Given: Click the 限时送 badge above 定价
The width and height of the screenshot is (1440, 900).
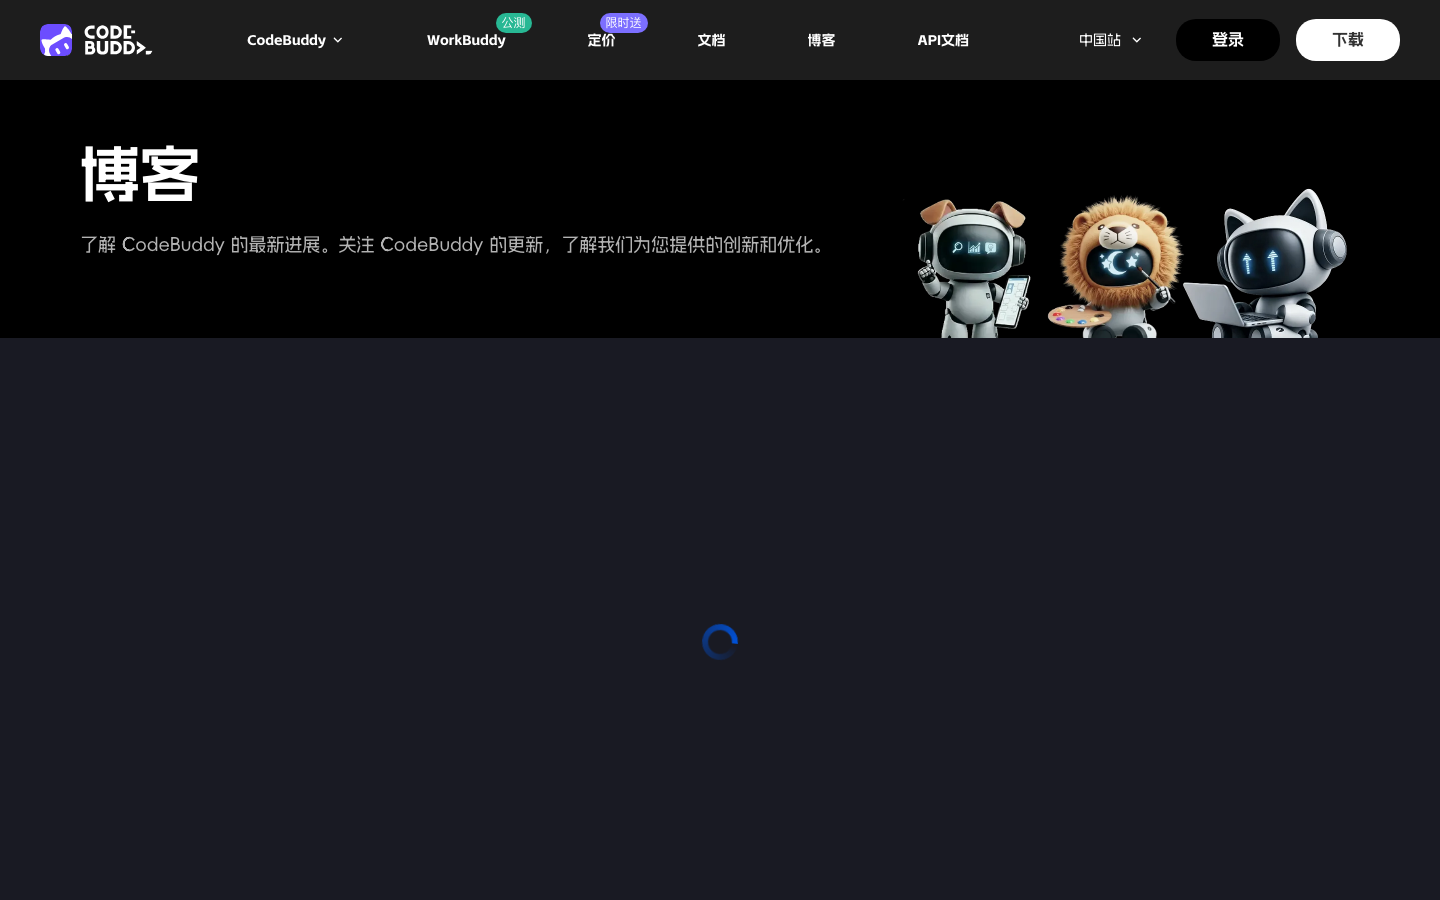Looking at the screenshot, I should click(624, 22).
